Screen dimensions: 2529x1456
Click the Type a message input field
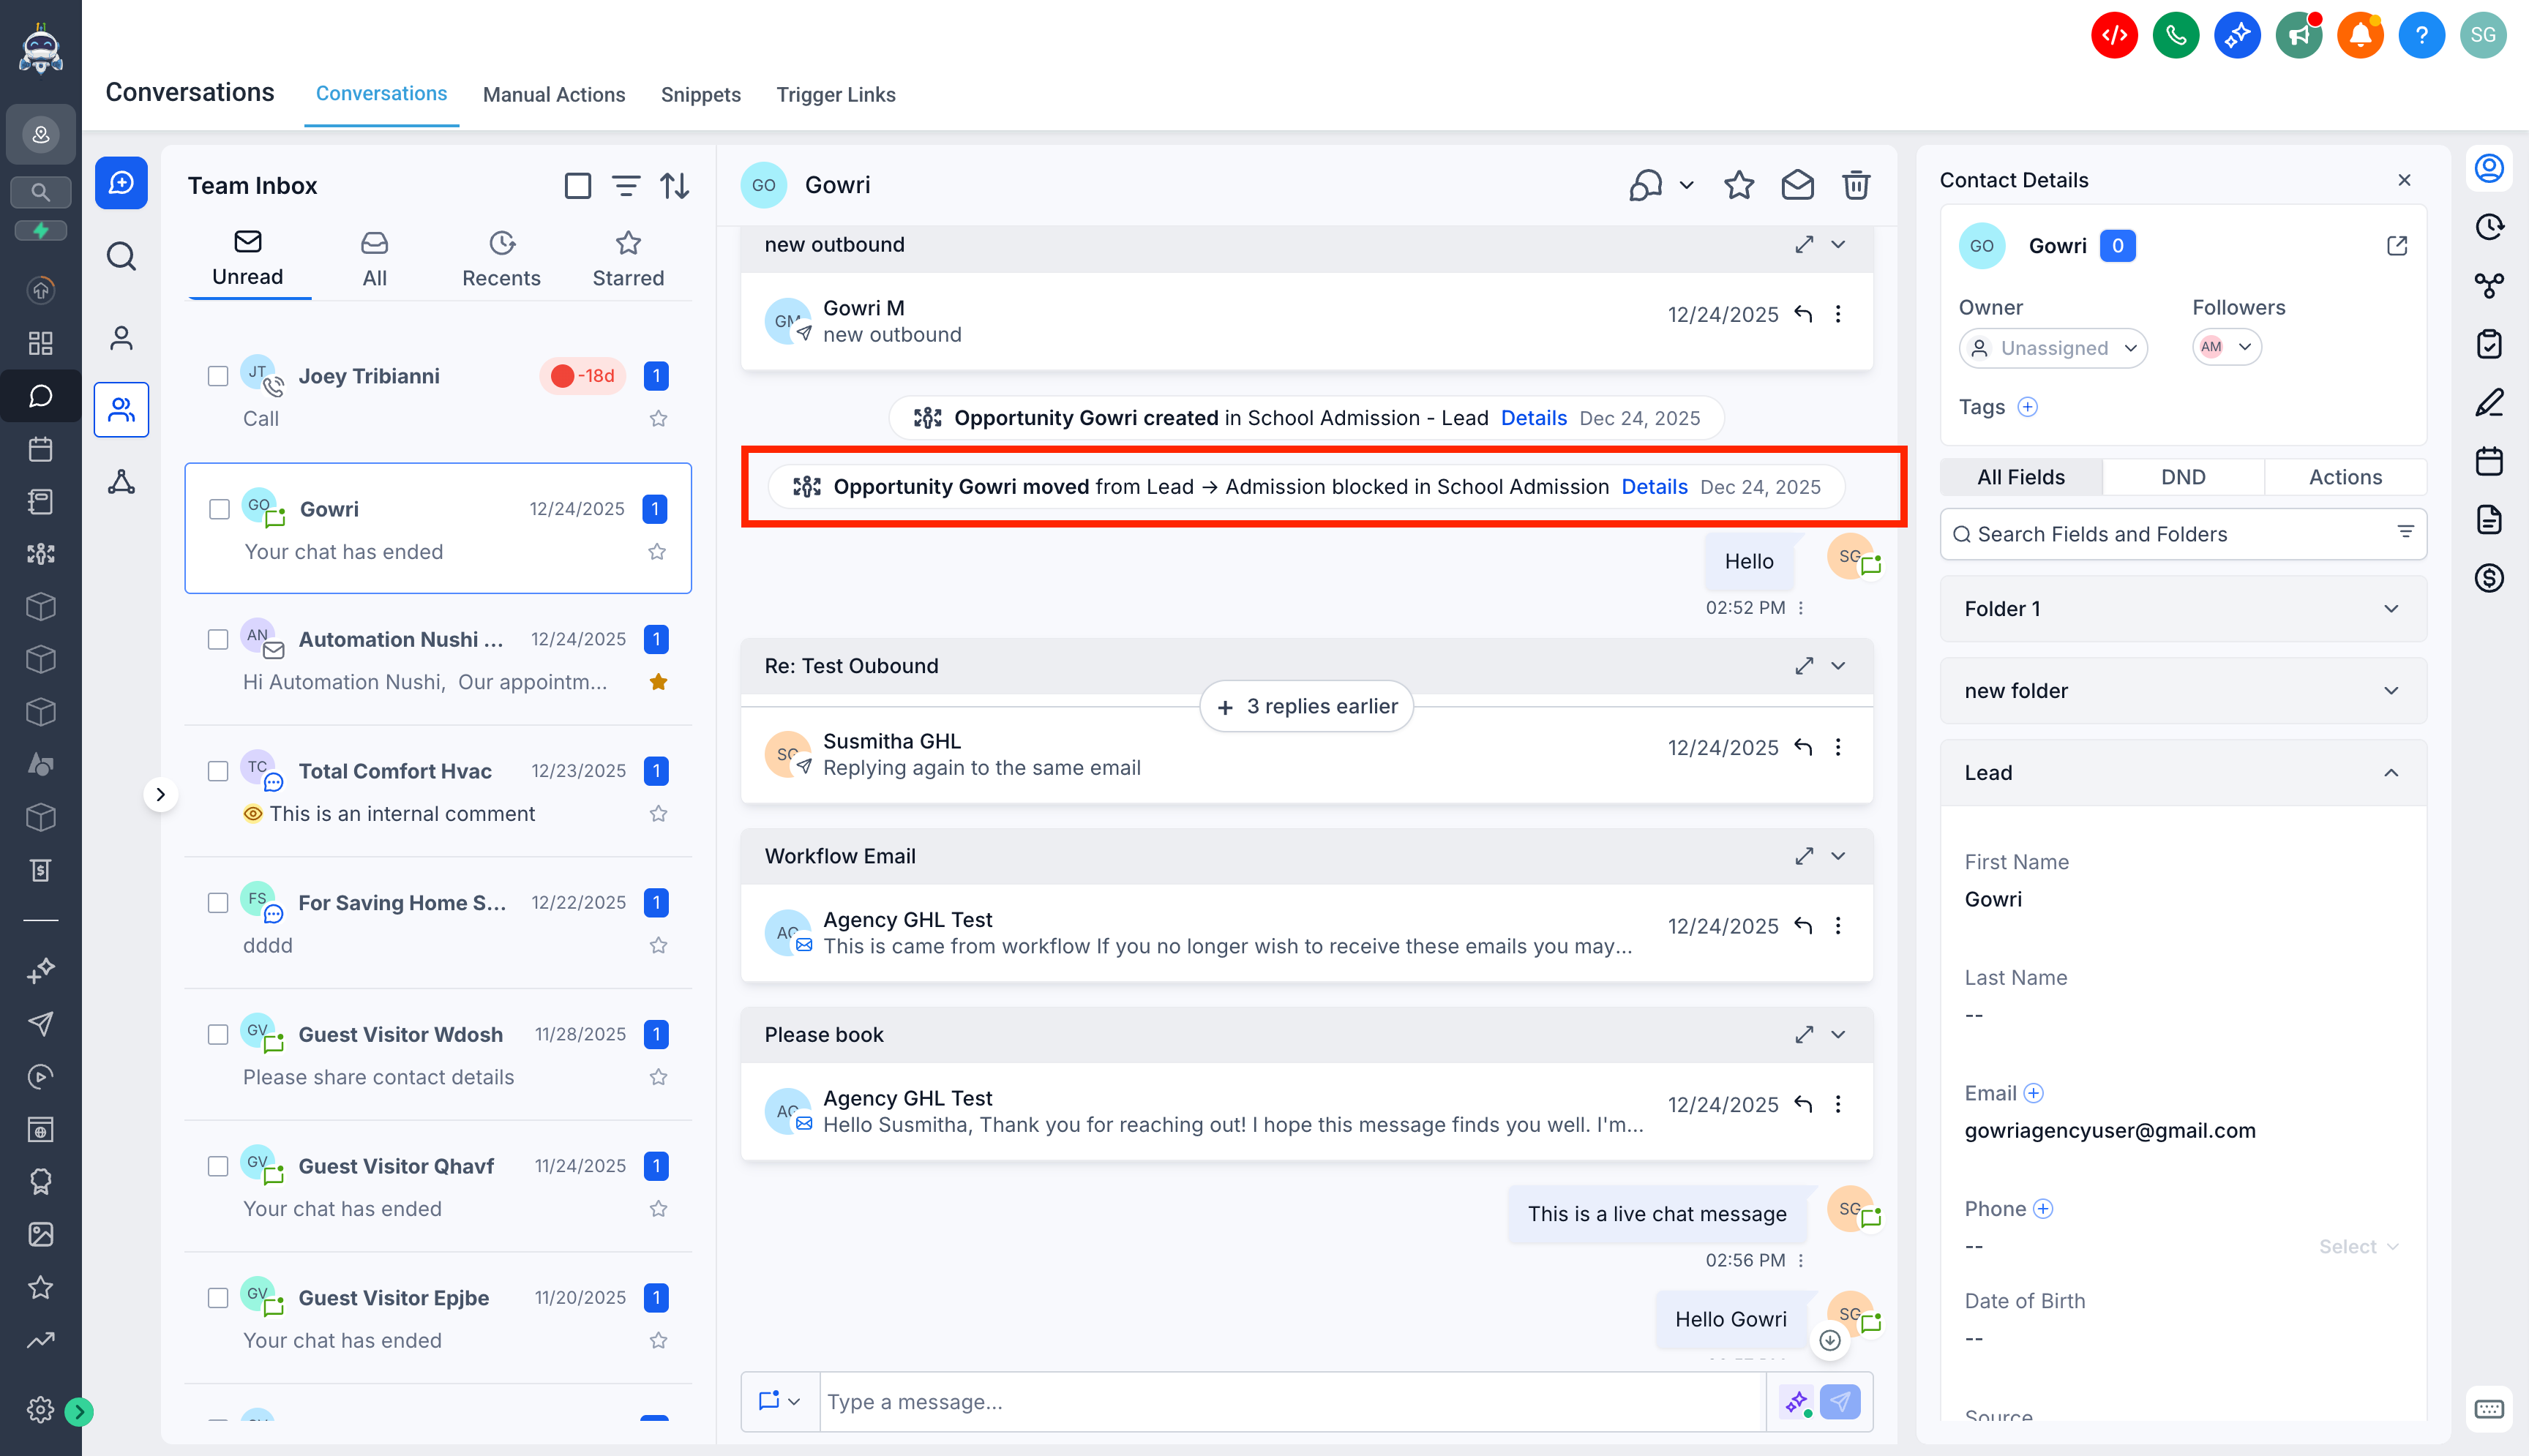[1200, 1402]
